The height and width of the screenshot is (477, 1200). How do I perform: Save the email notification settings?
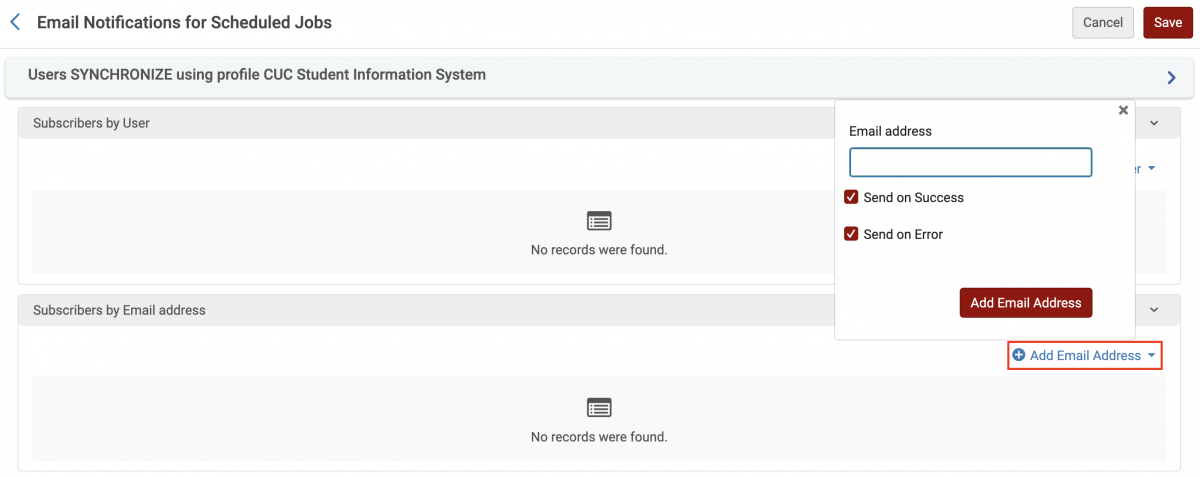tap(1167, 23)
